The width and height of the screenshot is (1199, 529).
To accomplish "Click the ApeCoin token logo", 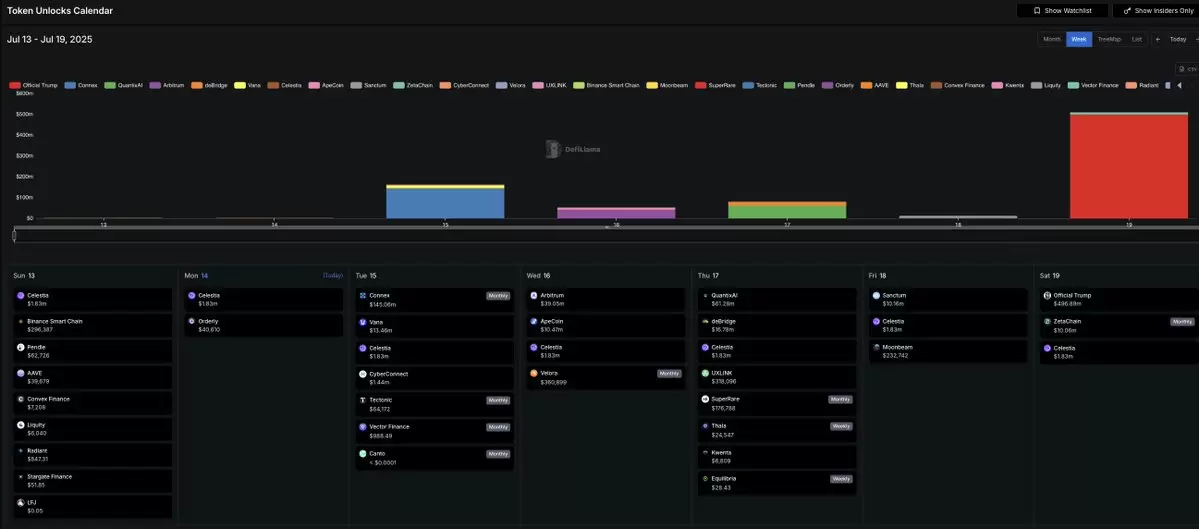I will click(x=534, y=322).
